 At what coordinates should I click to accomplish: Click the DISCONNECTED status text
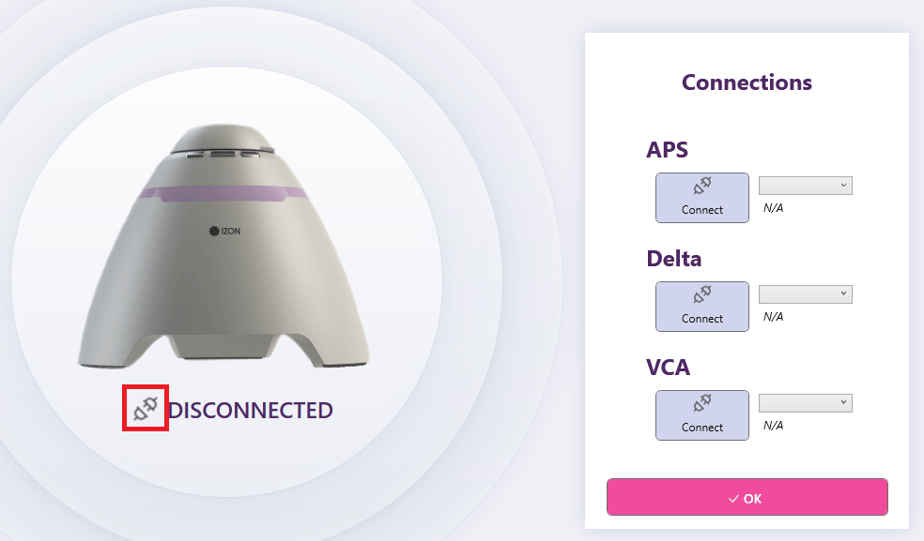point(250,410)
